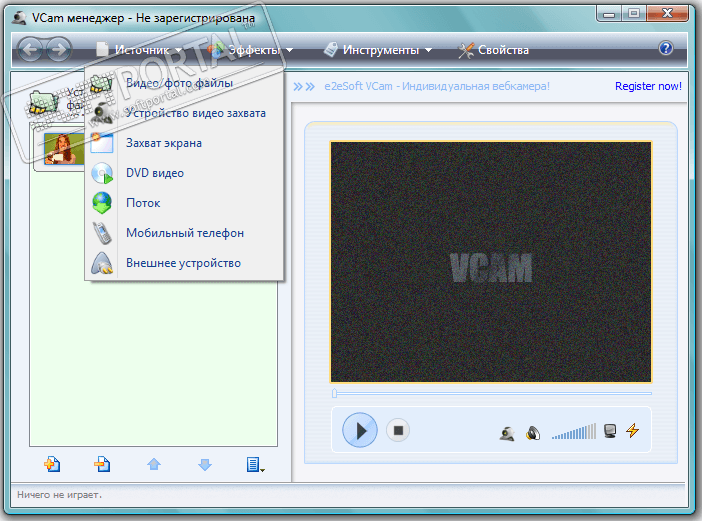
Task: Select the woman thumbnail in playlist
Action: 64,149
